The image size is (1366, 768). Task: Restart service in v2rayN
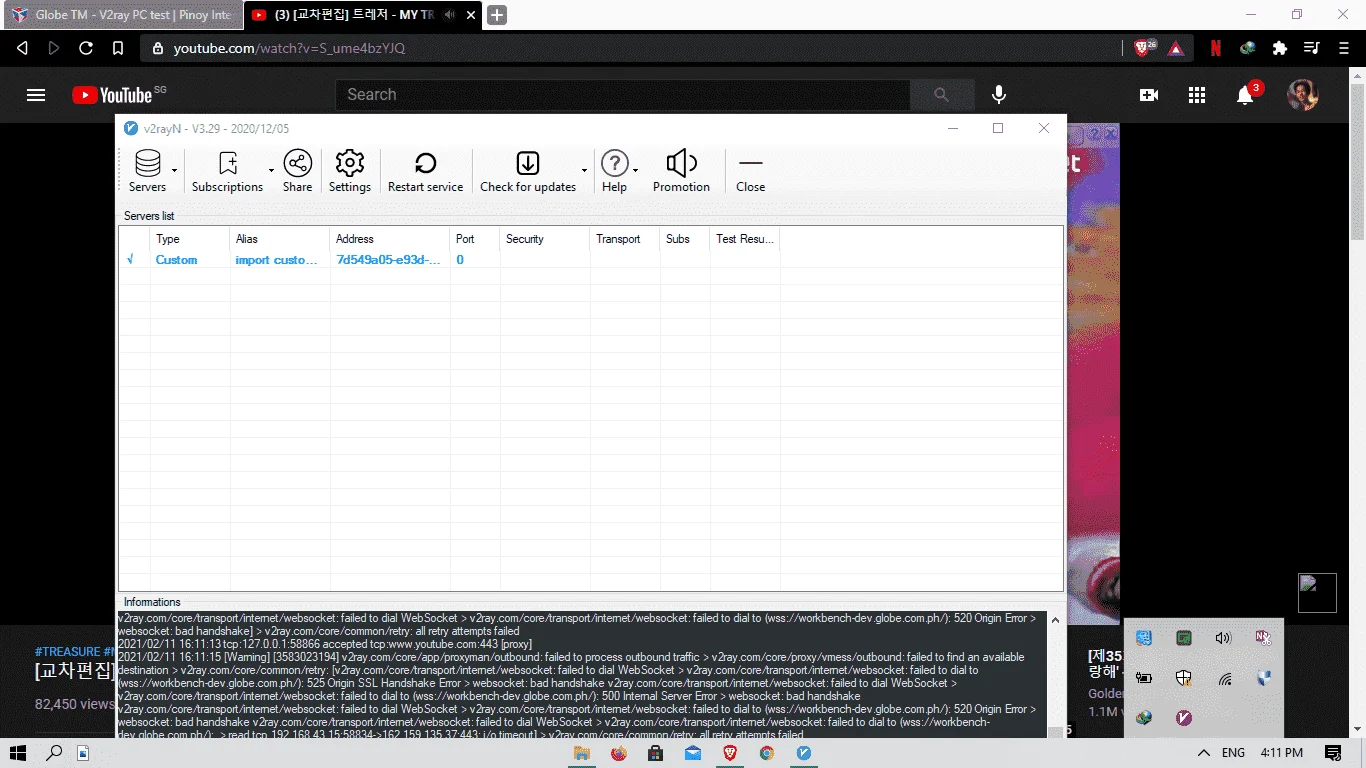(426, 171)
